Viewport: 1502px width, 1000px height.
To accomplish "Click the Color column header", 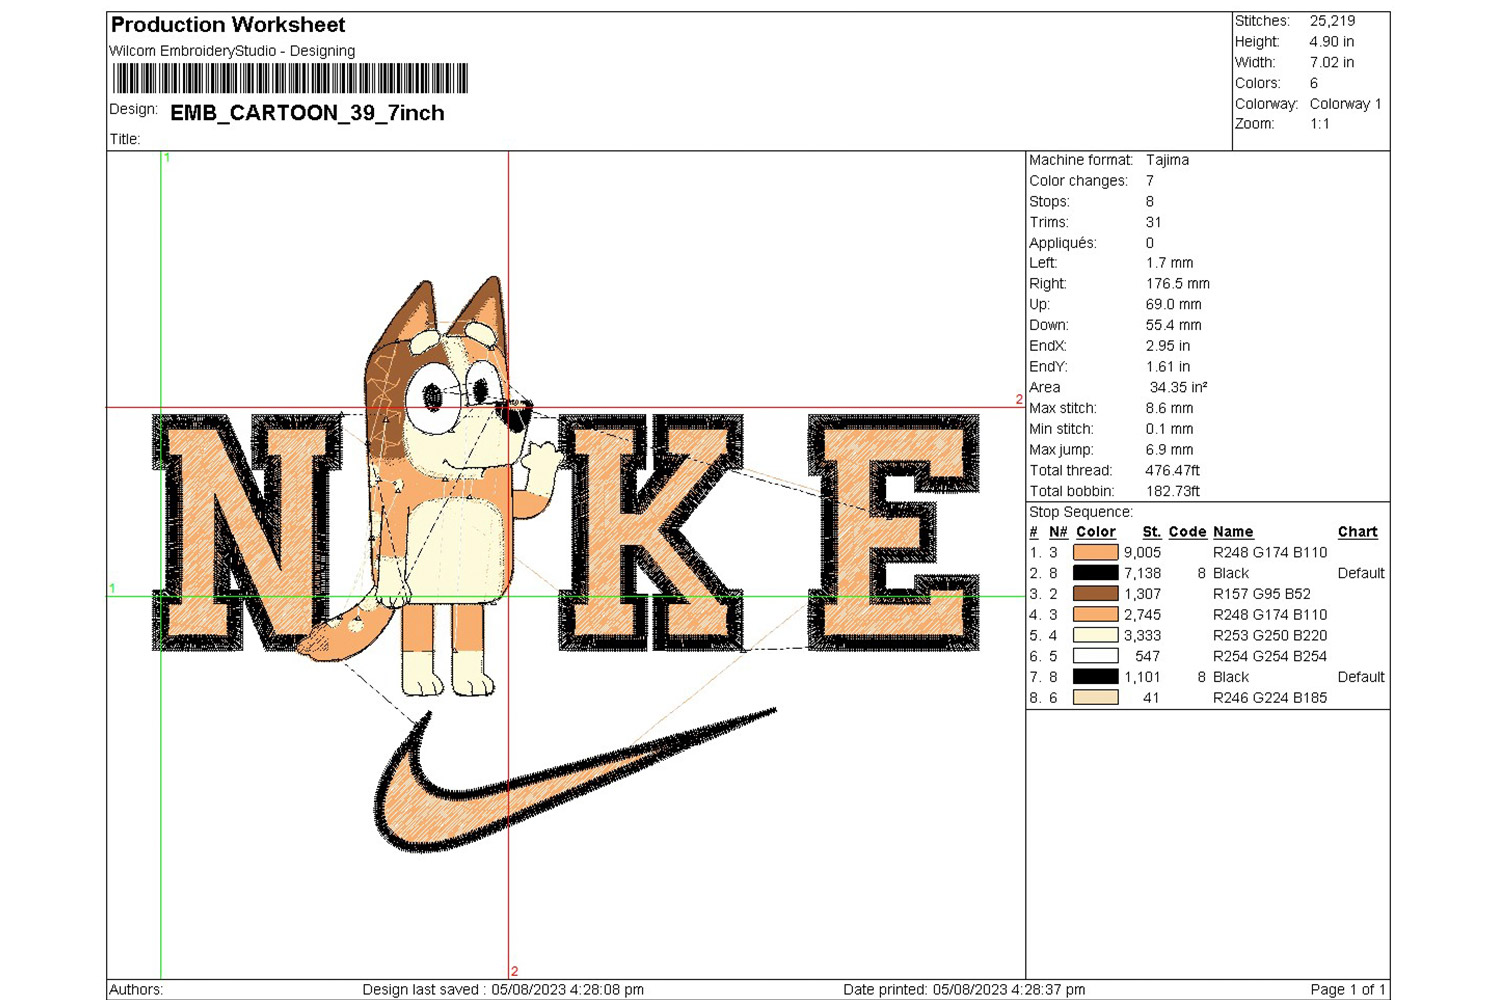I will [1095, 532].
